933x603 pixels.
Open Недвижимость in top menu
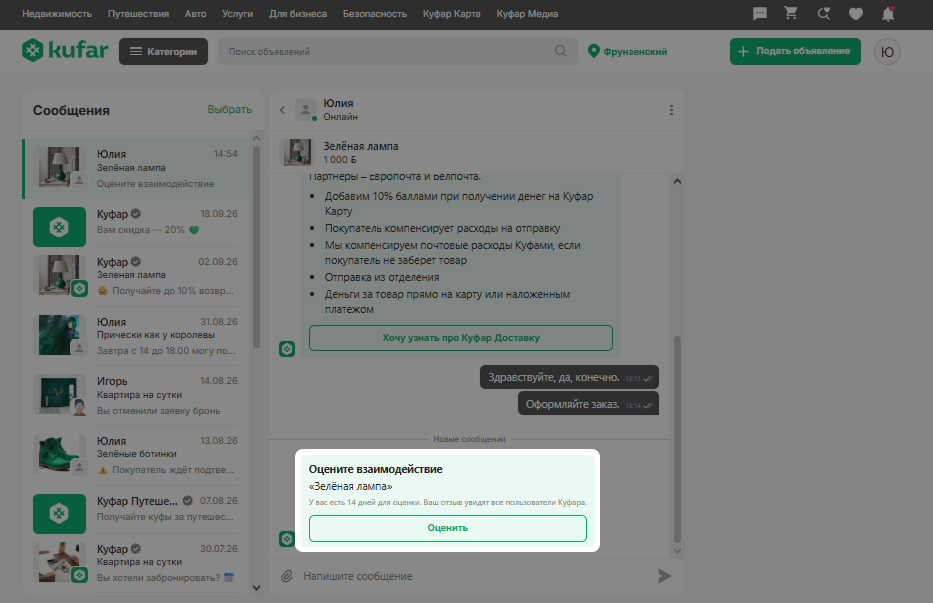point(57,14)
